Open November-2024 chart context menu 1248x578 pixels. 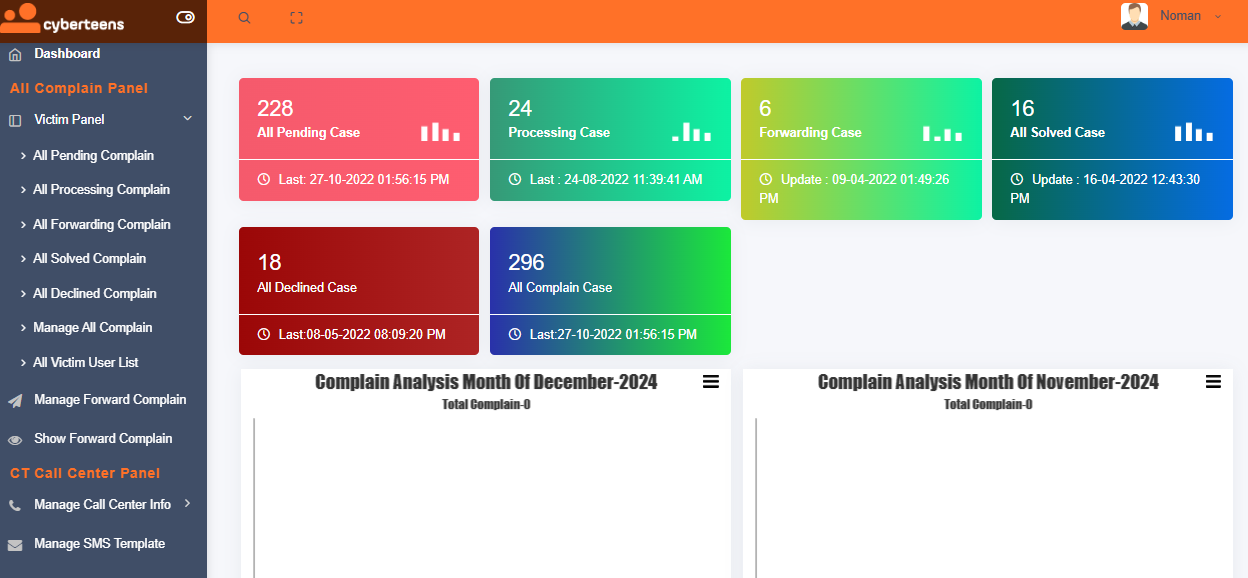tap(1213, 382)
